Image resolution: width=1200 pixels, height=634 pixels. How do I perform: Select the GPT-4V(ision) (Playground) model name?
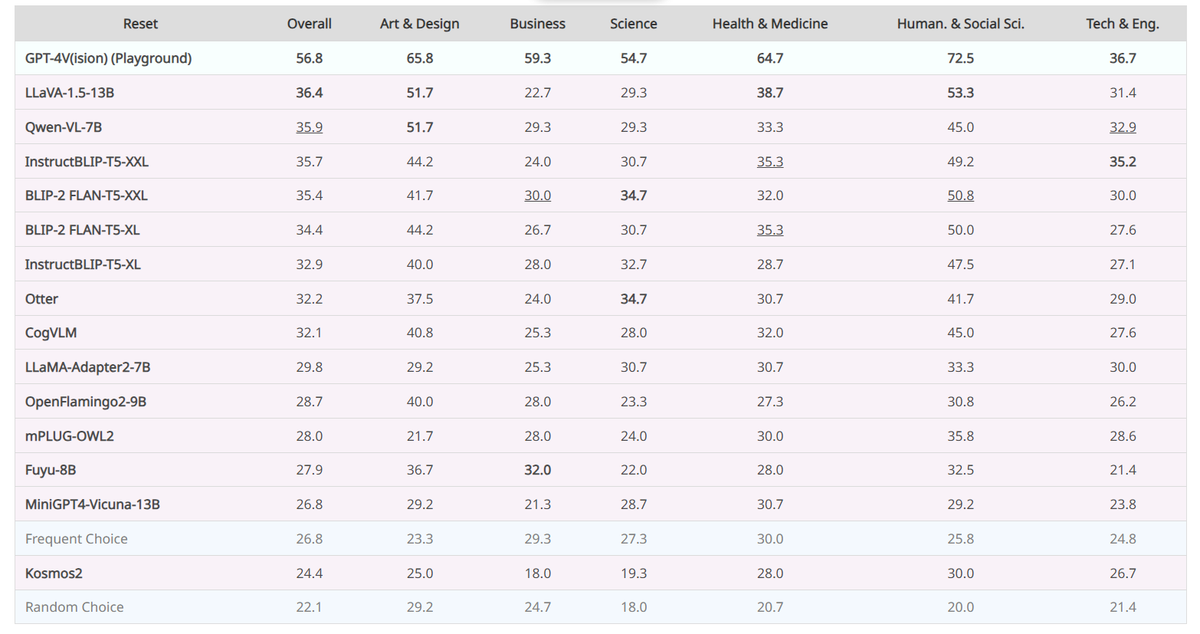click(x=108, y=59)
